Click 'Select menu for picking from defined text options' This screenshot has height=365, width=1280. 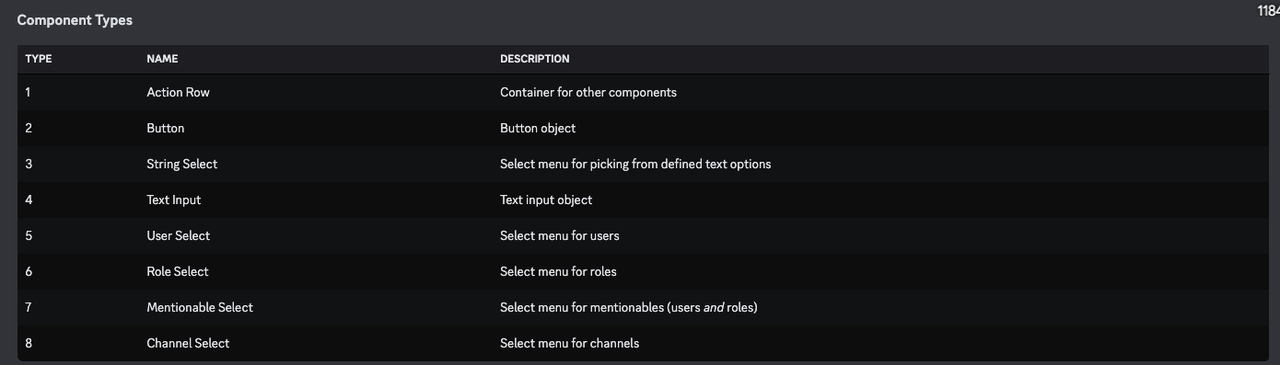[x=635, y=164]
